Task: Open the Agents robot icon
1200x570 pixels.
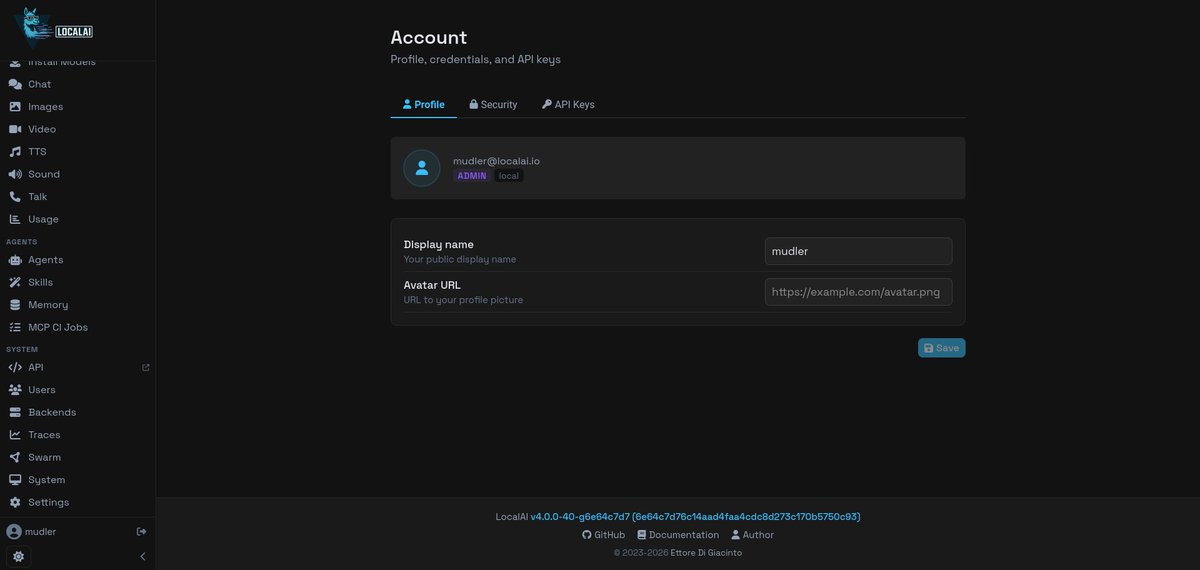Action: pyautogui.click(x=15, y=260)
